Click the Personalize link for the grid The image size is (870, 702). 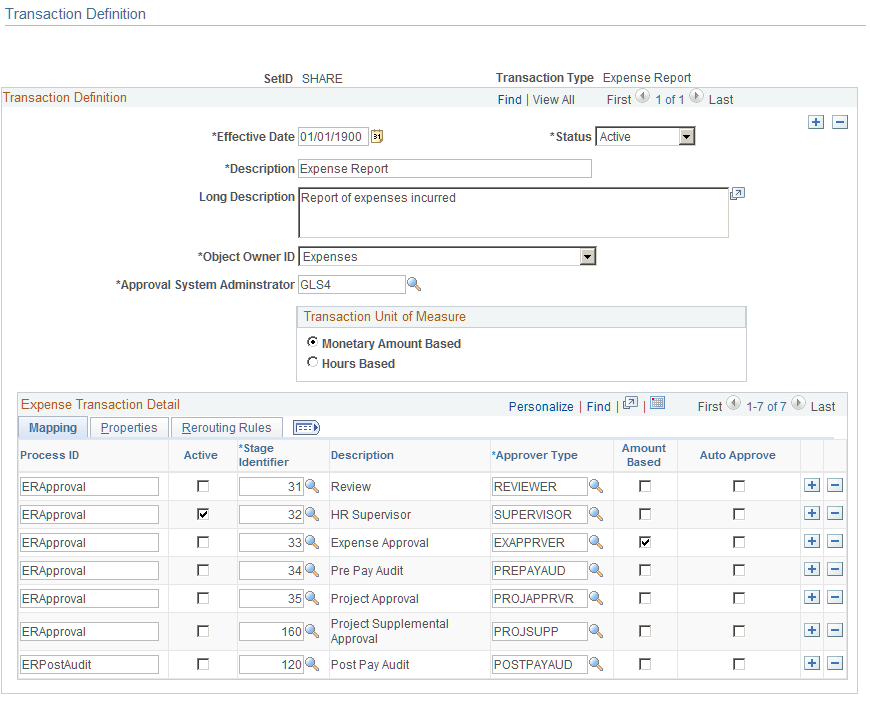(x=541, y=404)
